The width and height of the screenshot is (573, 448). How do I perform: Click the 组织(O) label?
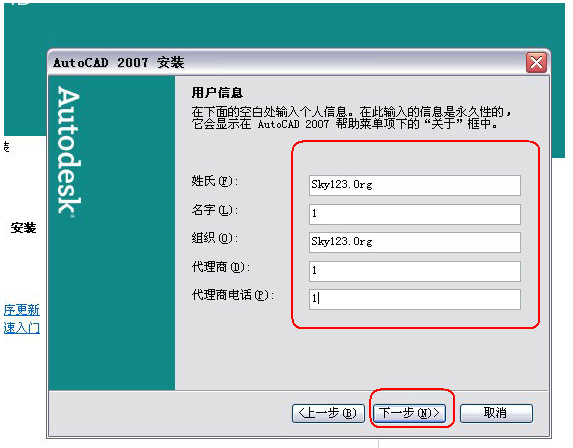[215, 238]
